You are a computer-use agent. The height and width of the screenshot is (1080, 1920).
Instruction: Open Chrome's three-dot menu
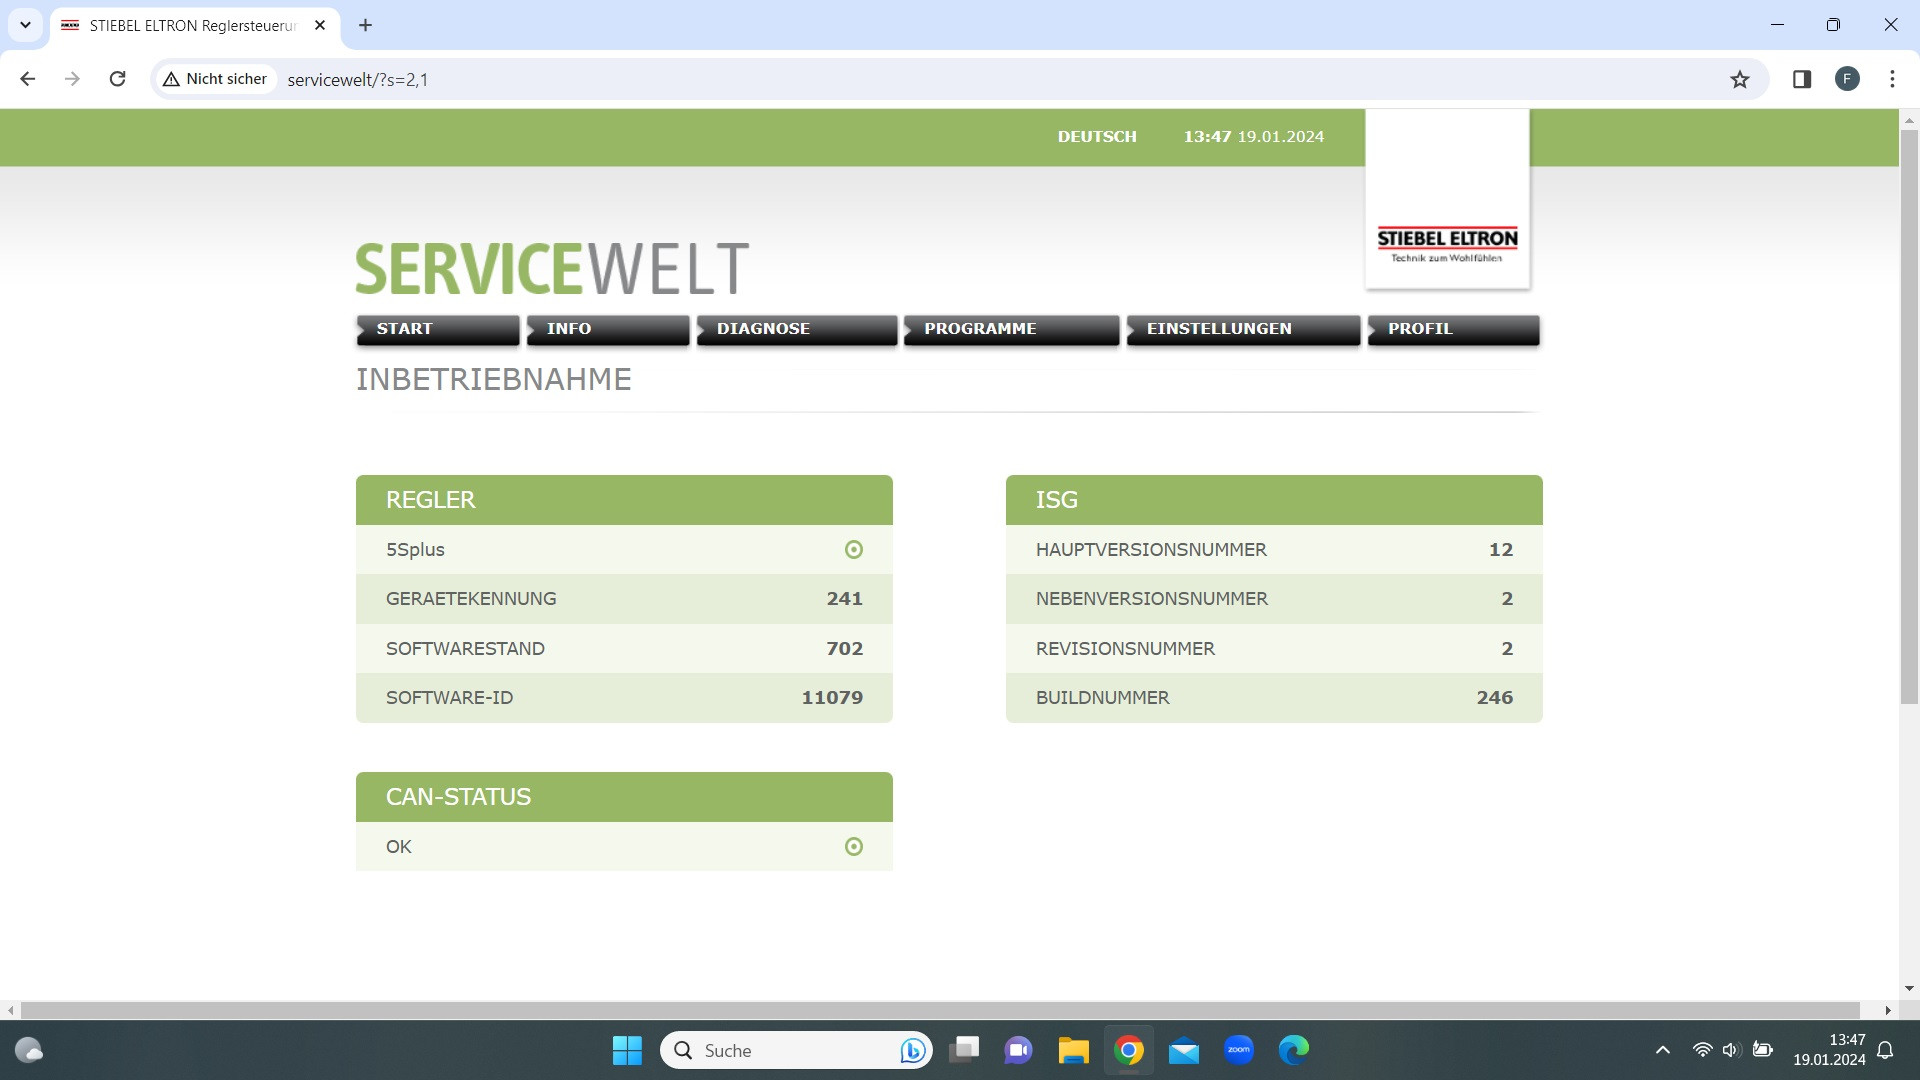pos(1892,79)
